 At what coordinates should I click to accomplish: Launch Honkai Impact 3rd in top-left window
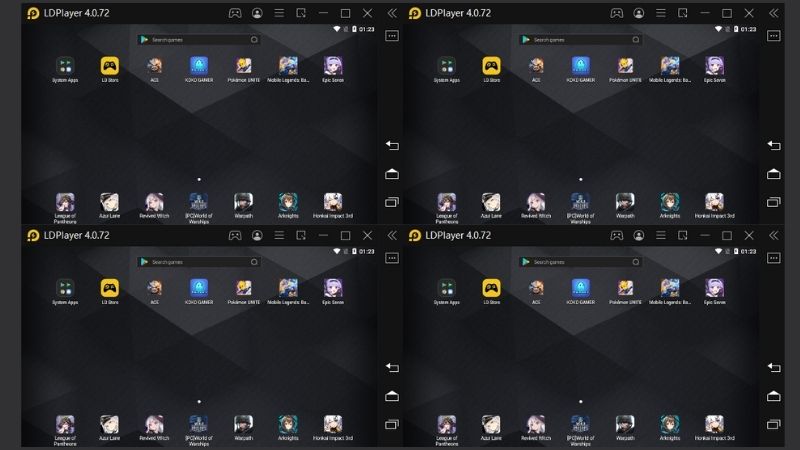tap(333, 202)
